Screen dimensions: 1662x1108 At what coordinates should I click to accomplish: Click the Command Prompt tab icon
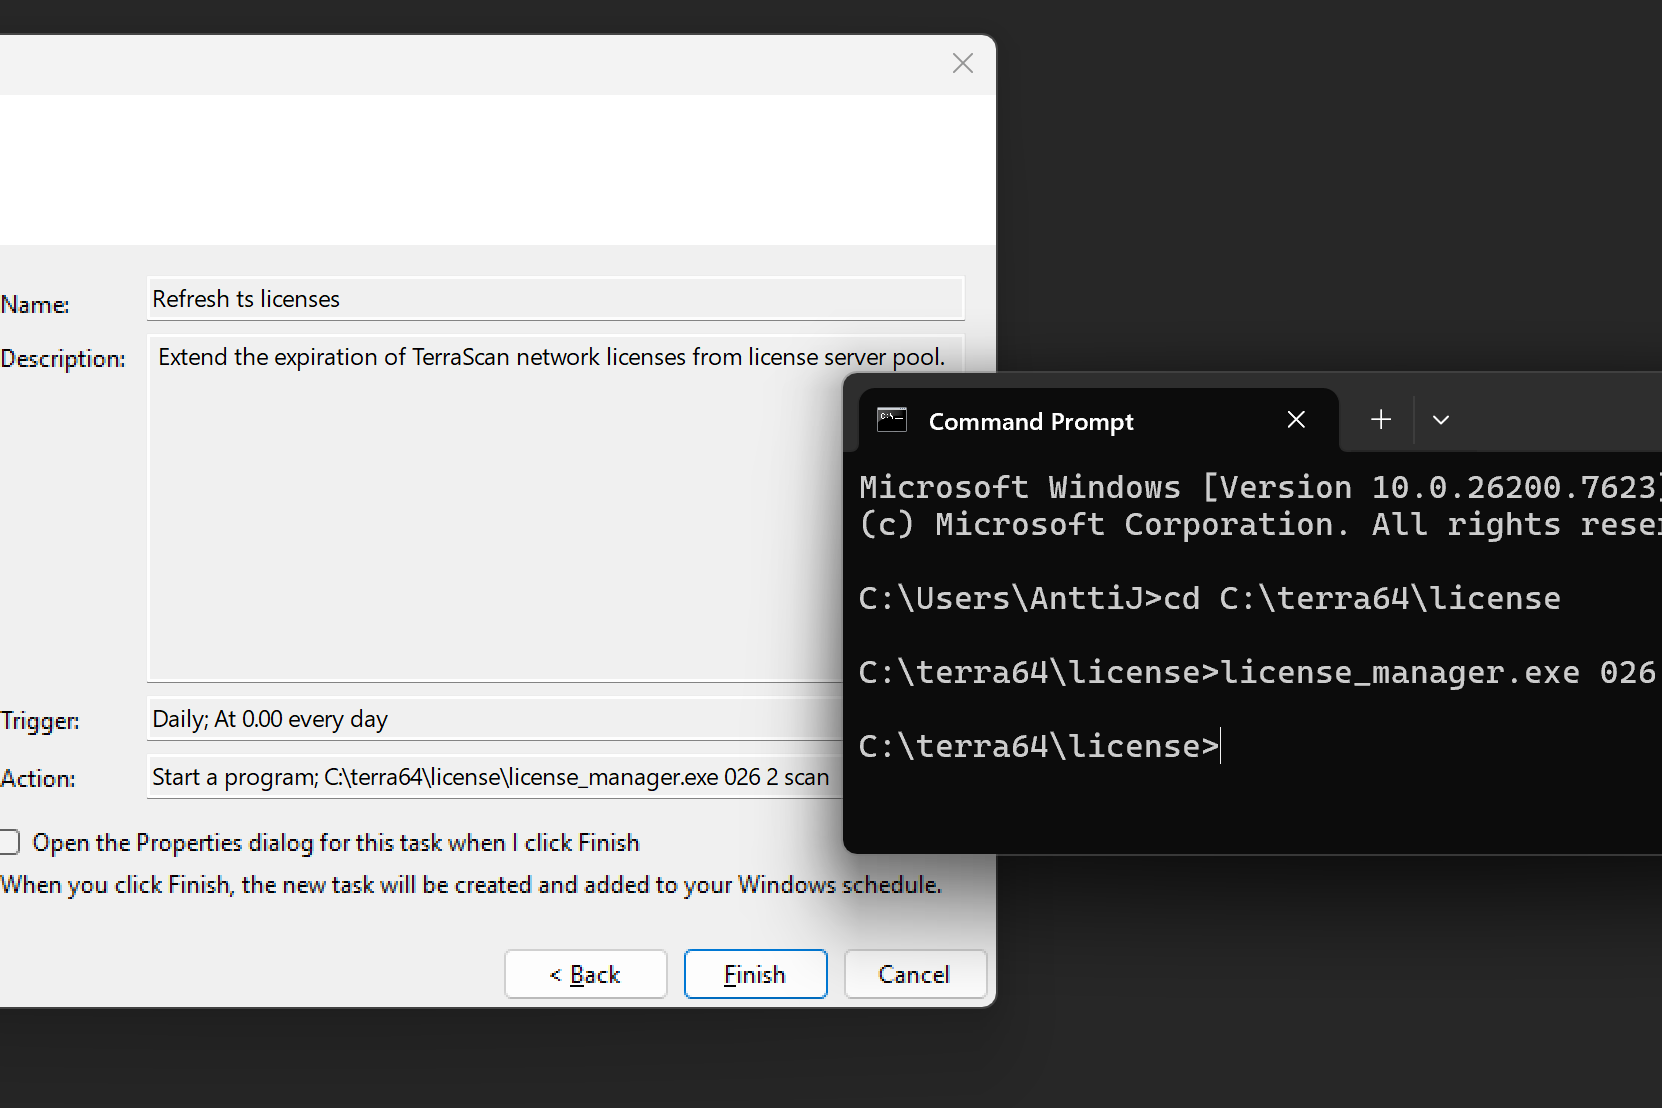[x=891, y=420]
